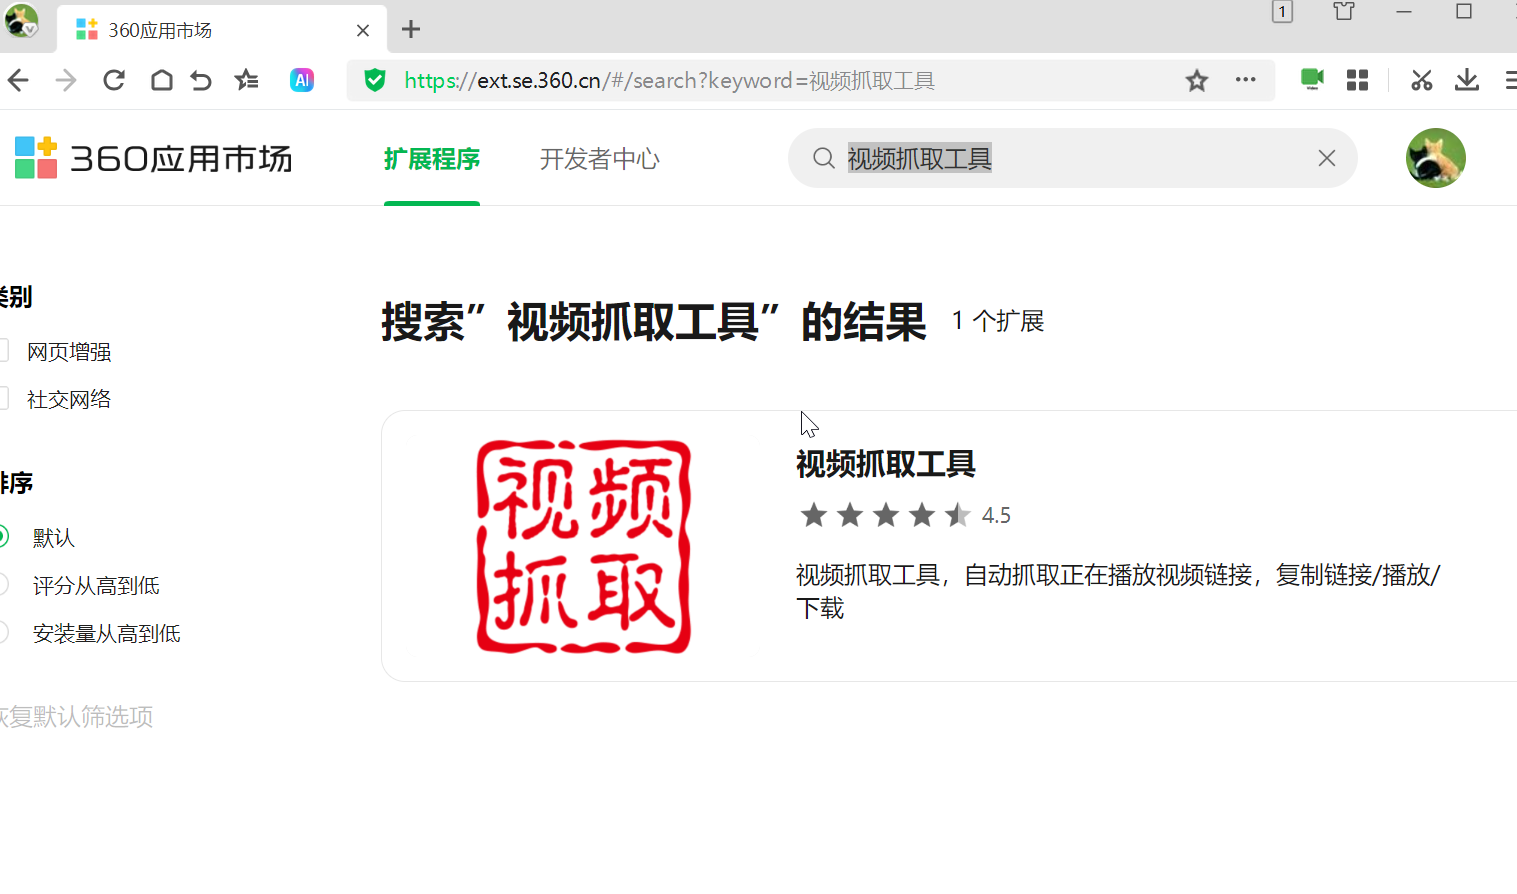
Task: Click the 1 个扩展 result count
Action: click(998, 321)
